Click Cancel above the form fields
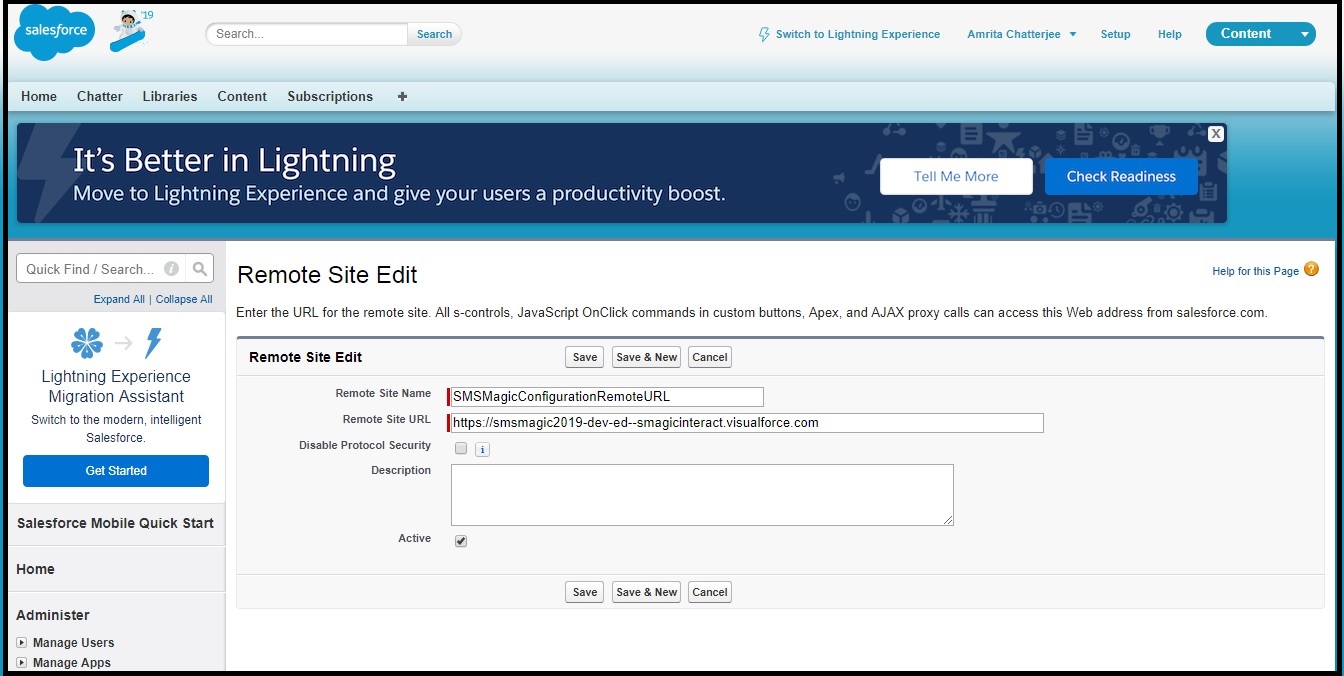This screenshot has width=1344, height=676. point(710,357)
